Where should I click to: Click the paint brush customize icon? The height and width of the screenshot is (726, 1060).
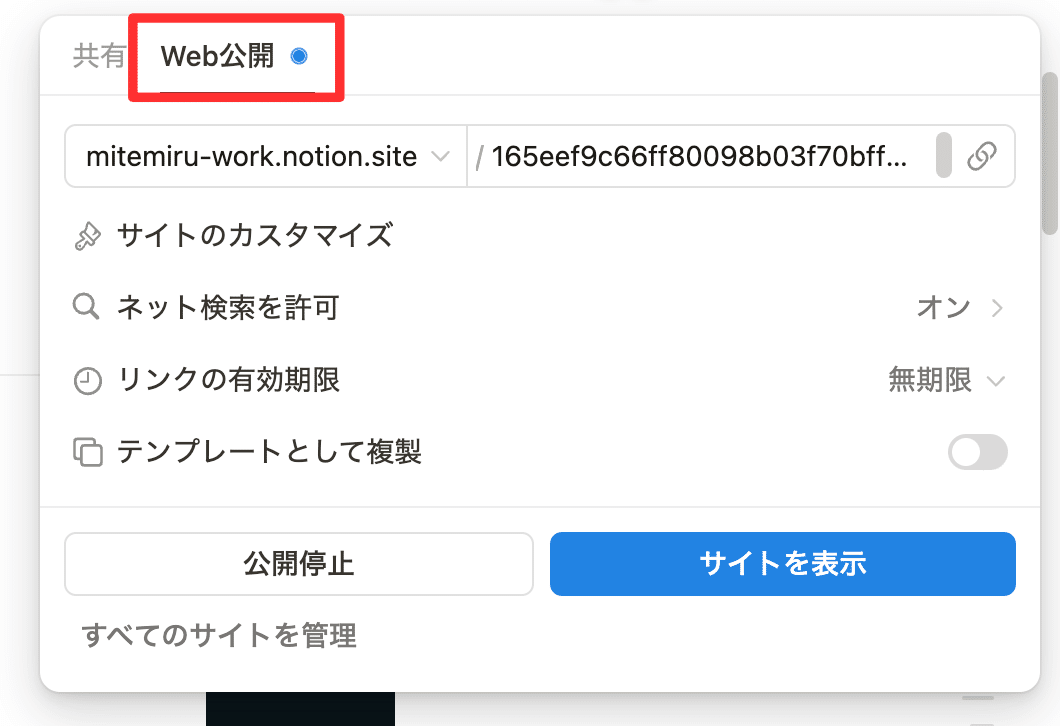tap(87, 237)
